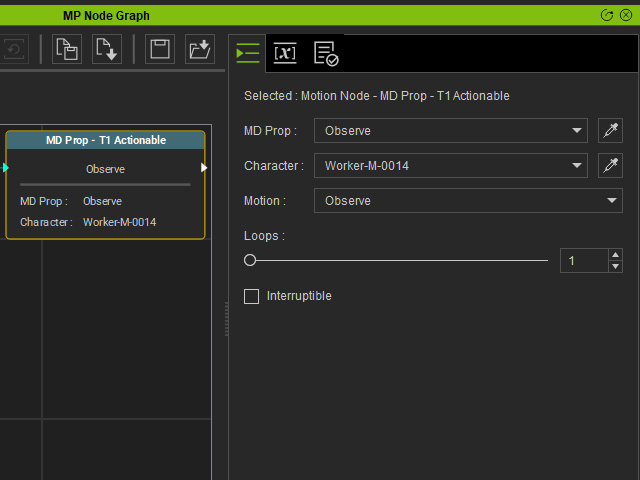Click the undo icon in the toolbar

[x=15, y=49]
